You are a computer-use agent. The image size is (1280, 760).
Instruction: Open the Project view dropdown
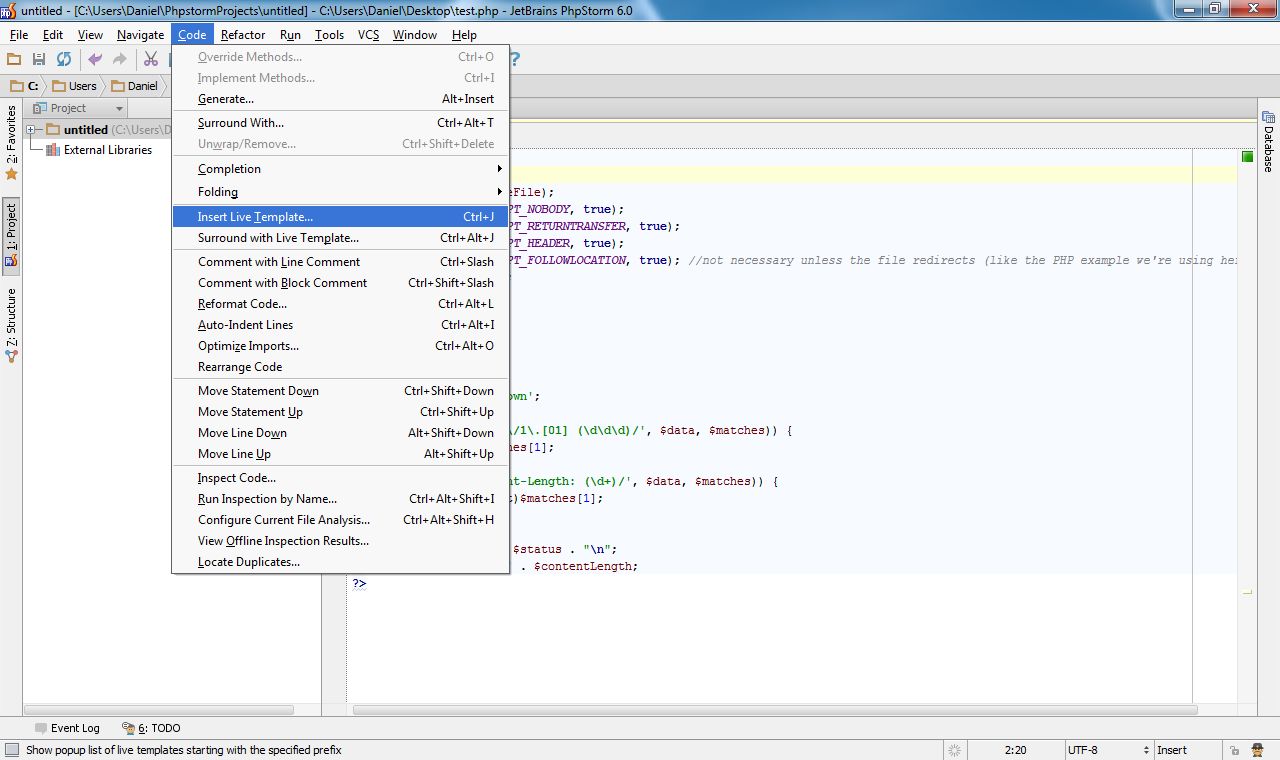78,108
